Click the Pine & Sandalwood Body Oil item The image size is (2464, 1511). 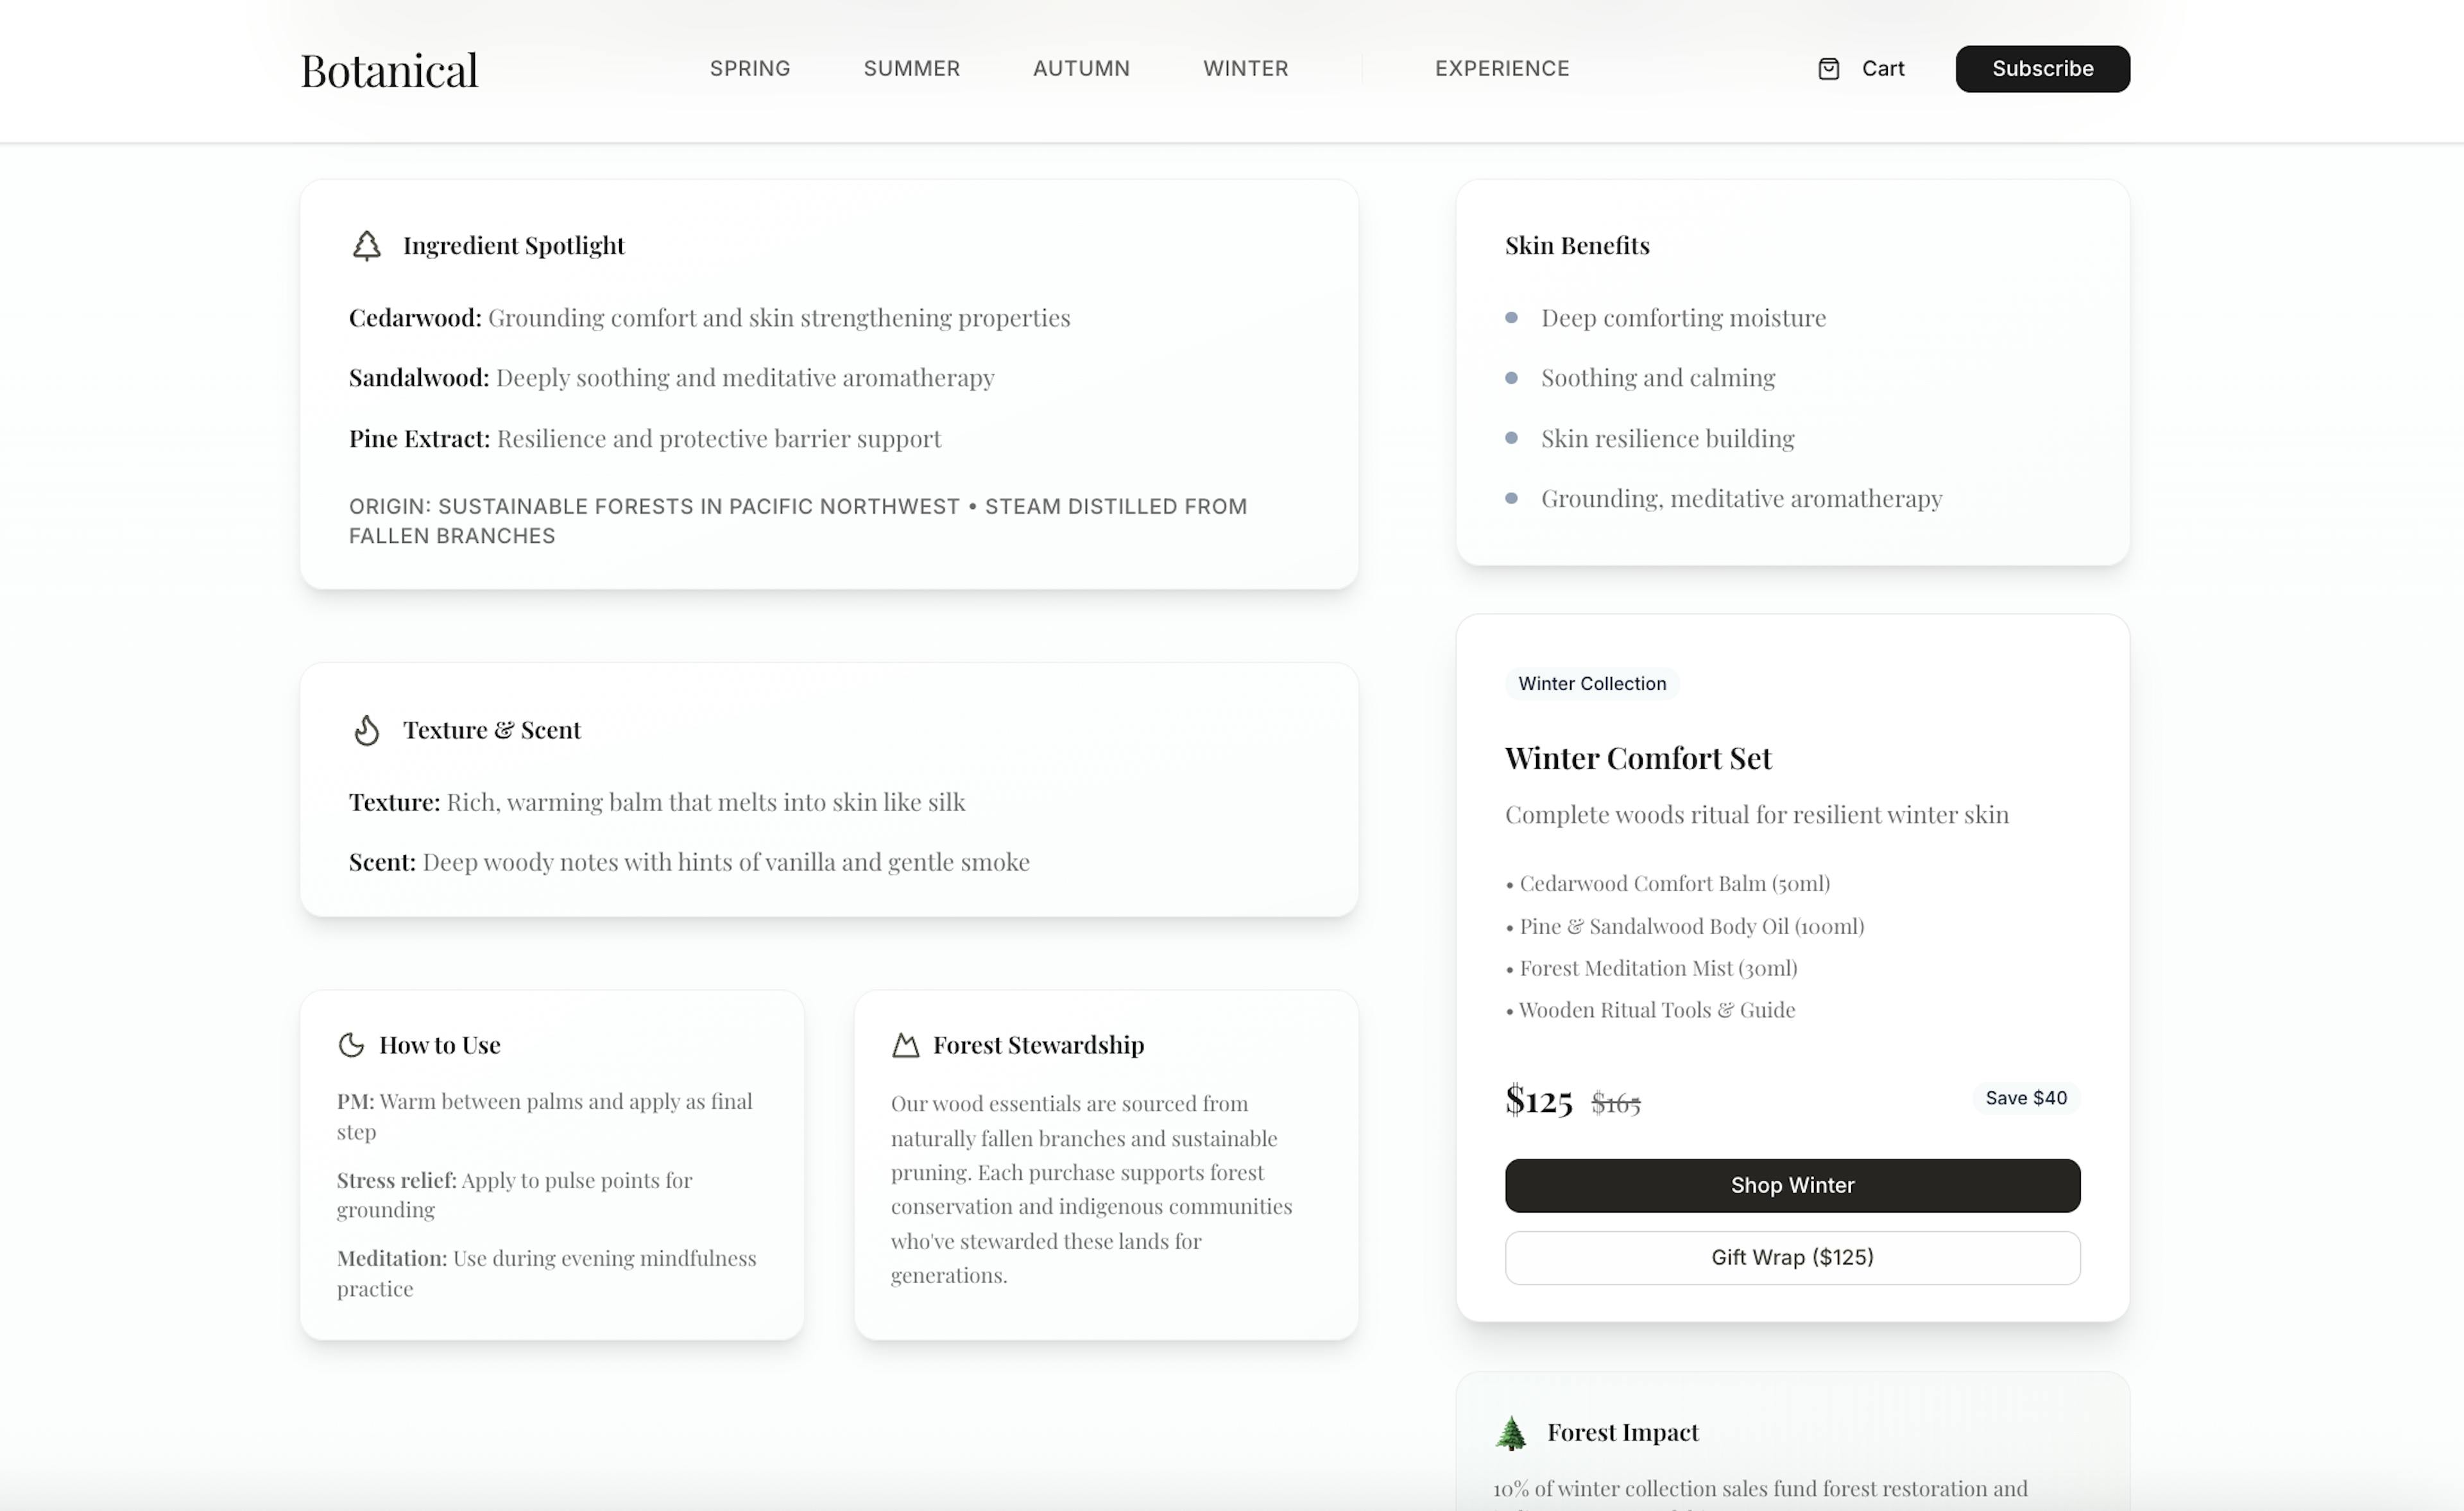[x=1684, y=927]
